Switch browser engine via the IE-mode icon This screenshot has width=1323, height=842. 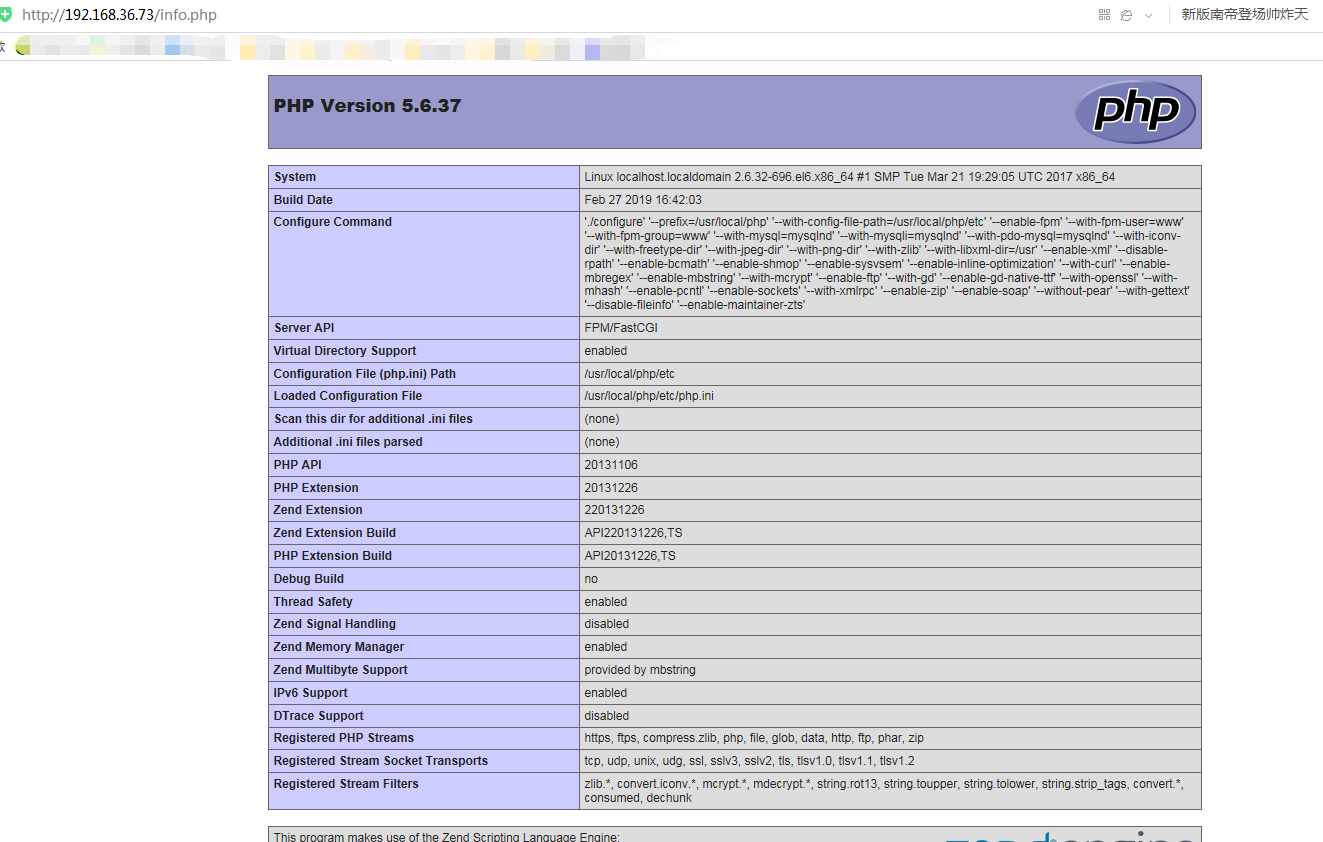[x=1127, y=15]
